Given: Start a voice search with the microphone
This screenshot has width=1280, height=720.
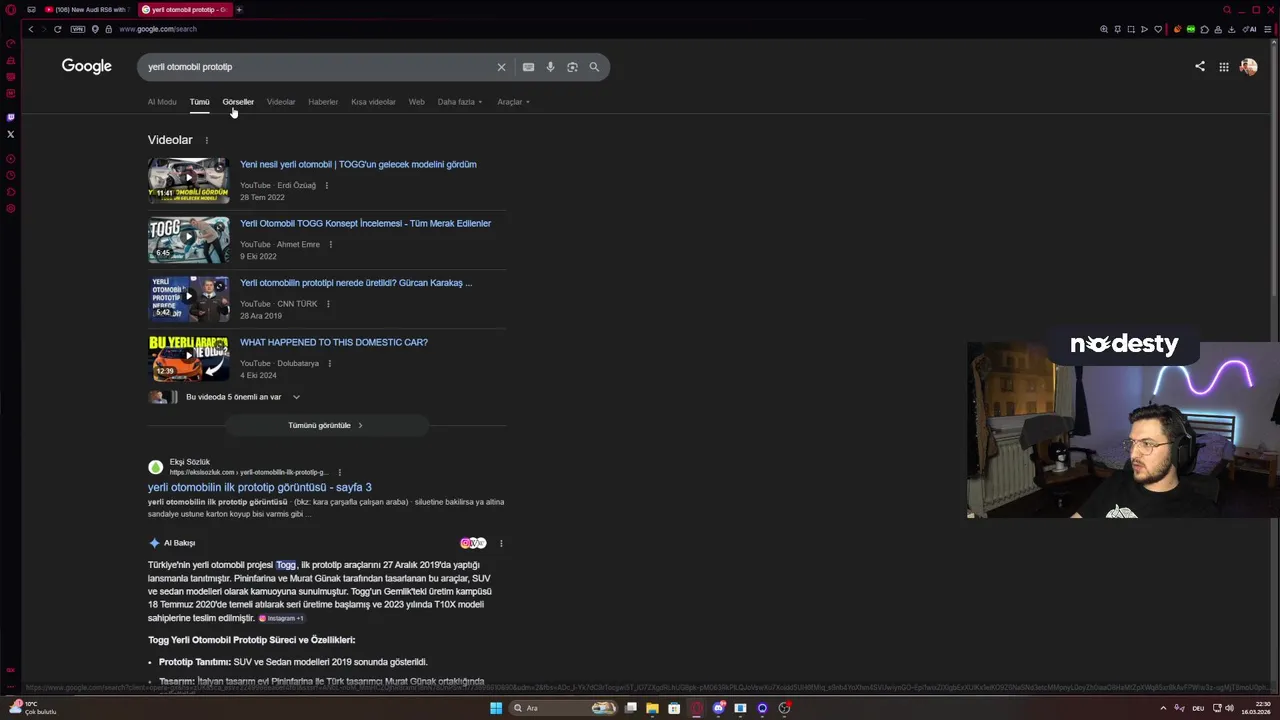Looking at the screenshot, I should tap(550, 67).
